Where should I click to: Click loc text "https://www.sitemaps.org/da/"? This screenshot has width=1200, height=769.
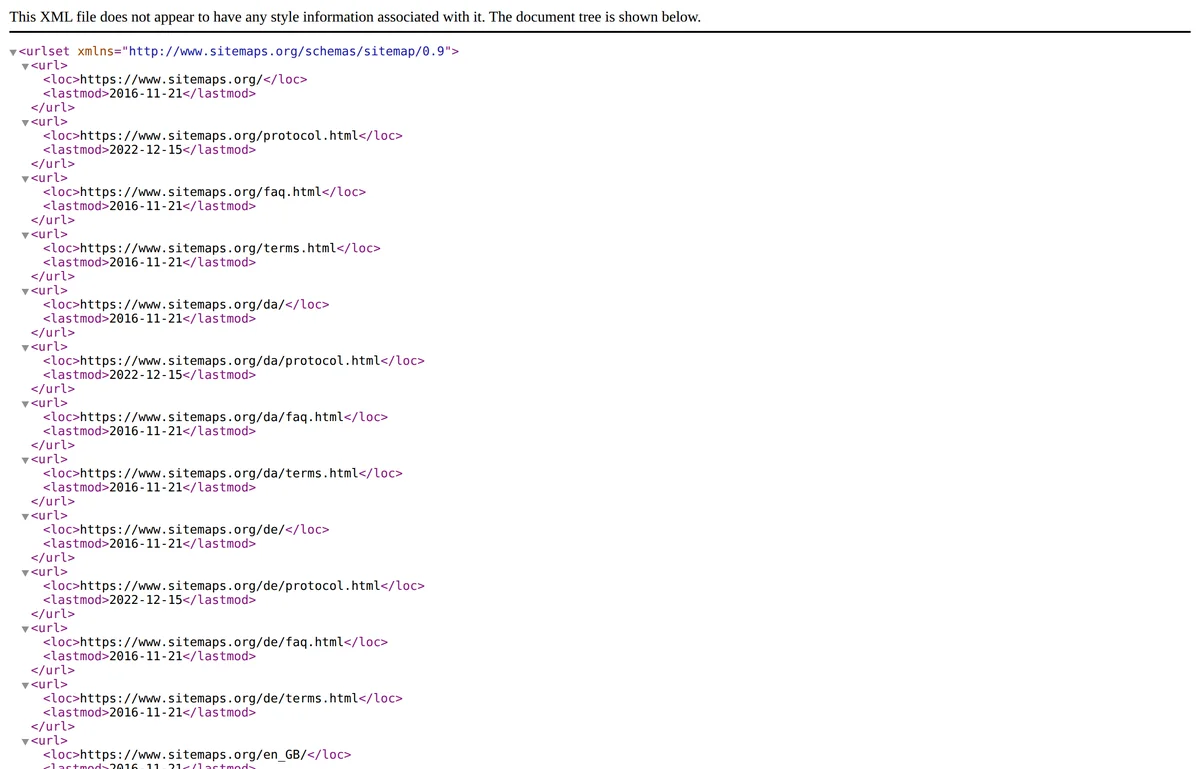(182, 304)
